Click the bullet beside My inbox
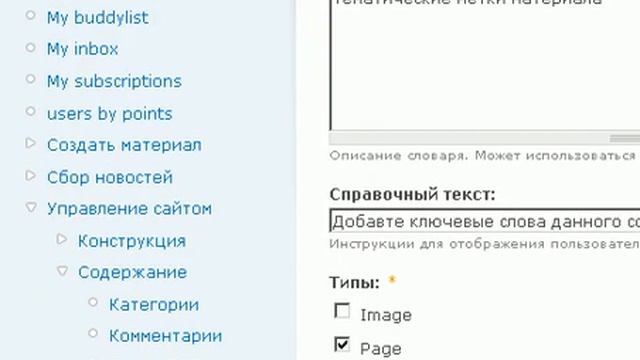Image resolution: width=640 pixels, height=360 pixels. click(x=31, y=47)
